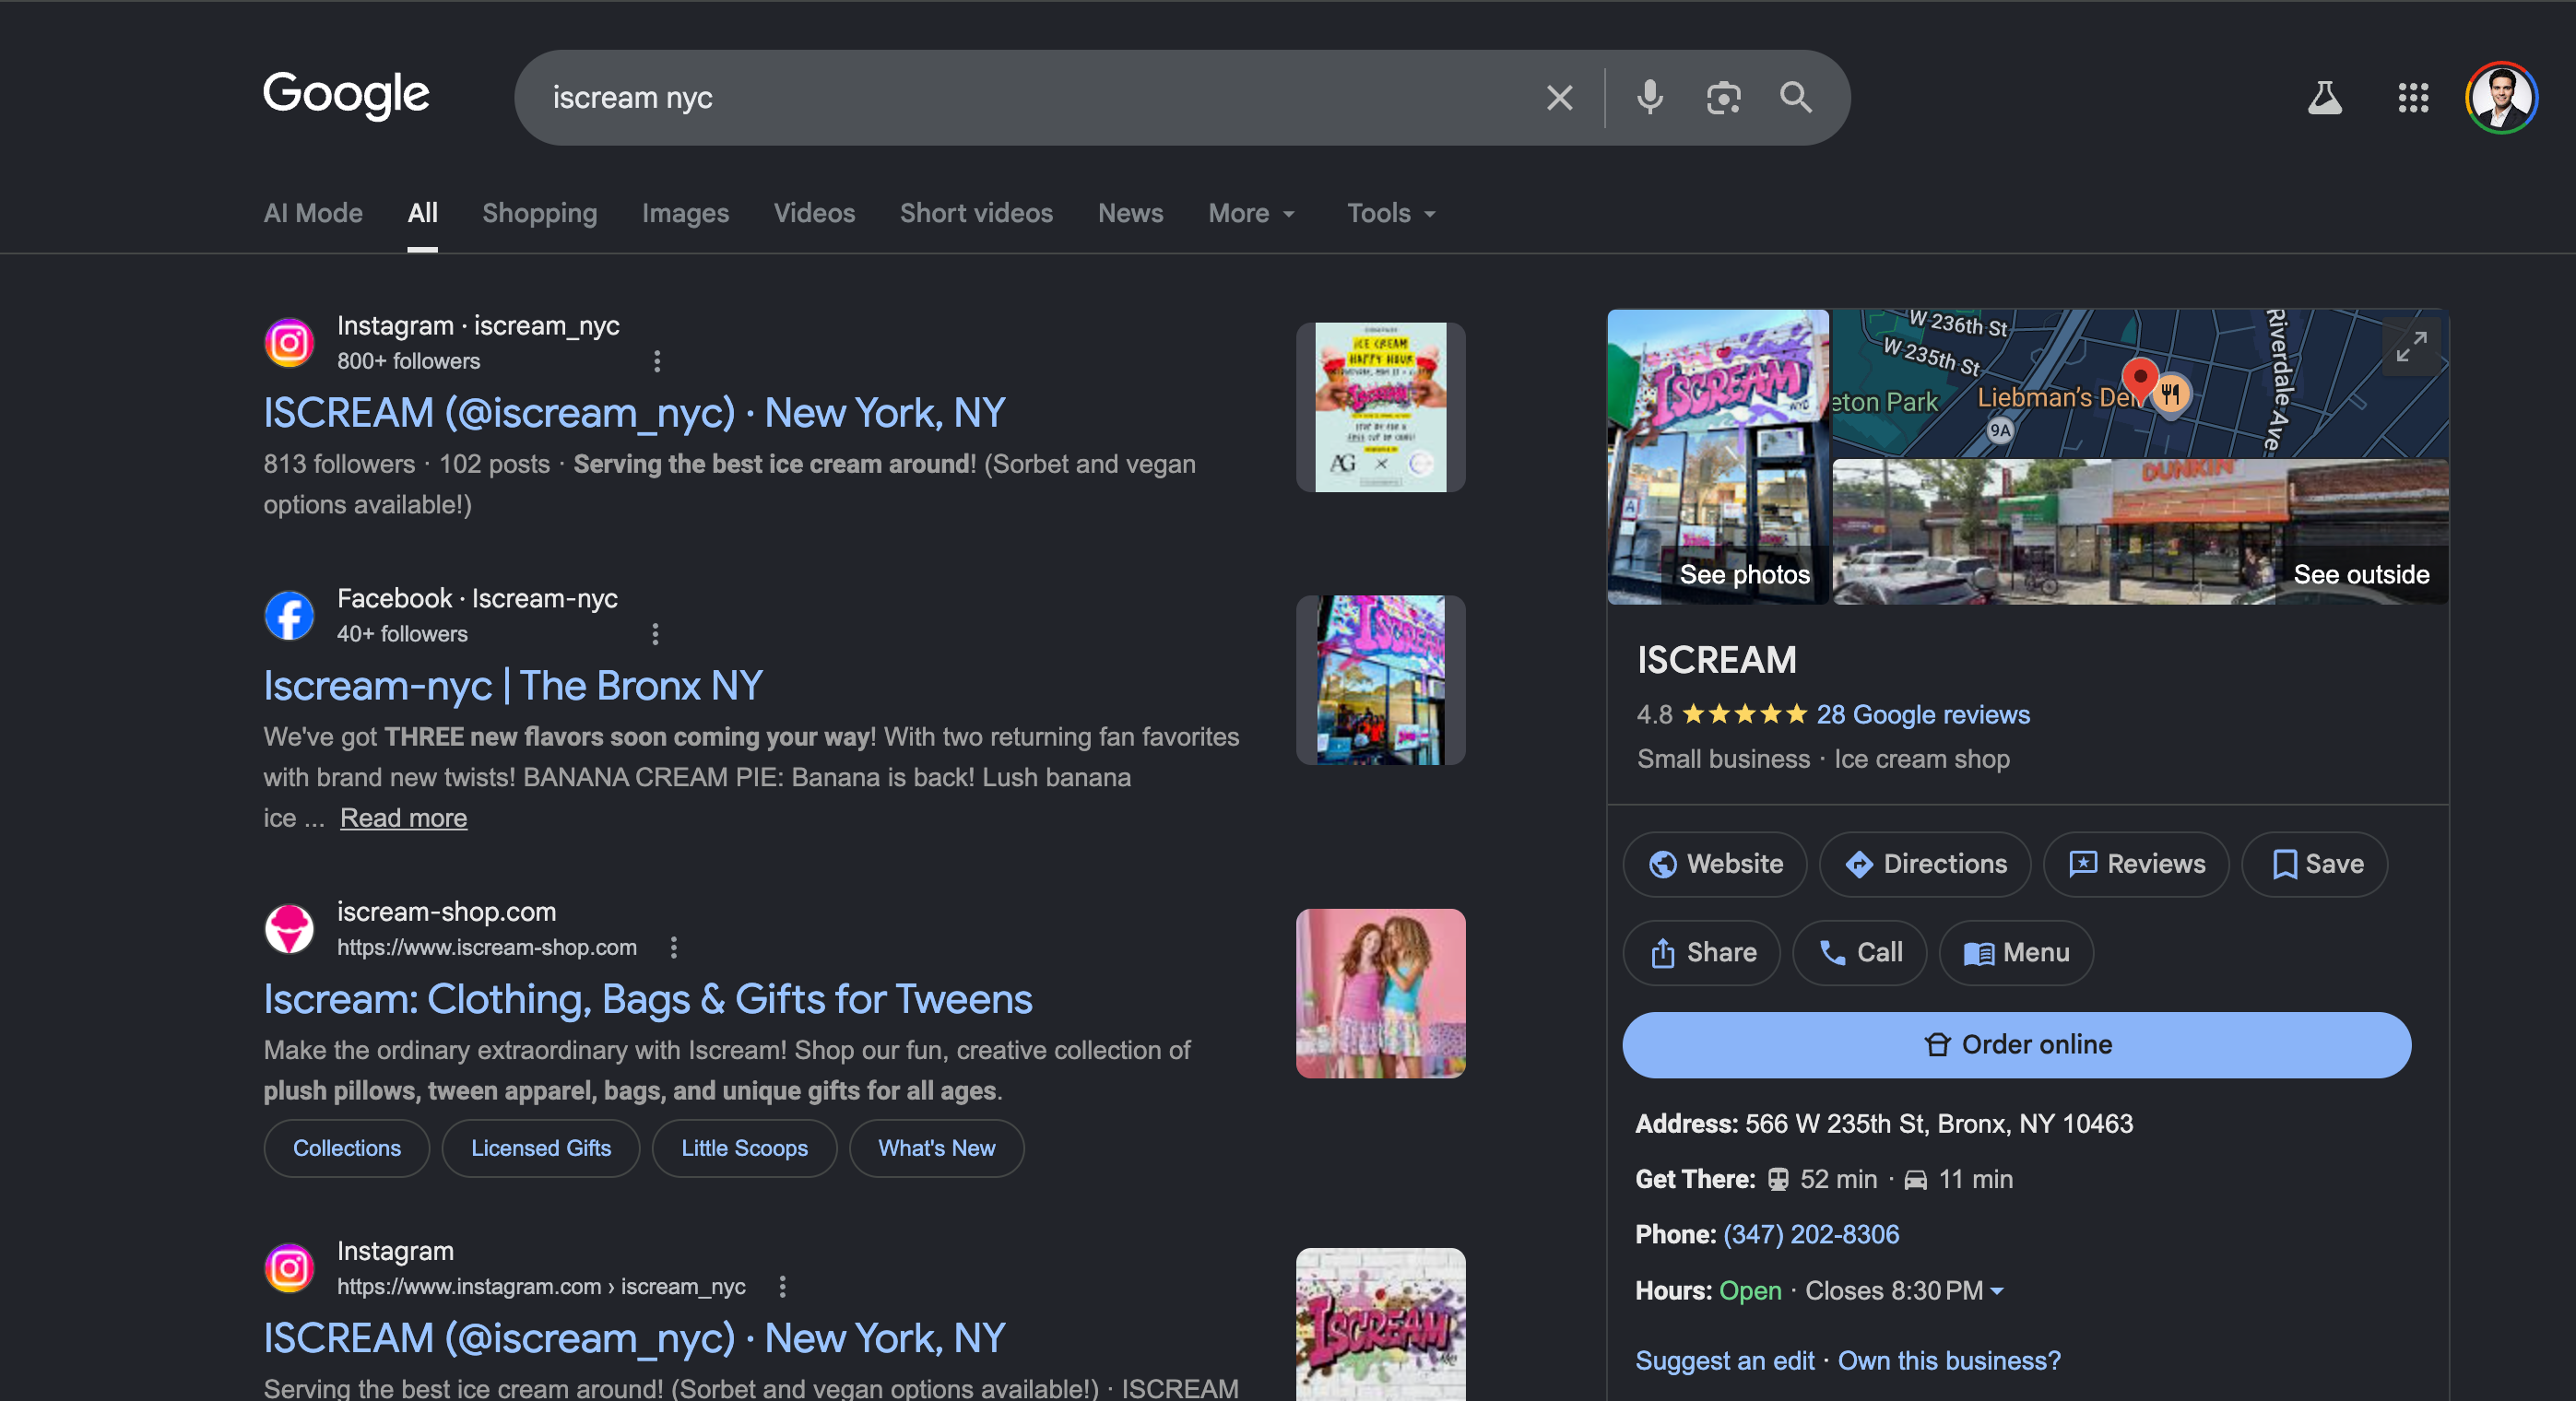Switch to the Shopping tab
The width and height of the screenshot is (2576, 1401).
click(540, 213)
